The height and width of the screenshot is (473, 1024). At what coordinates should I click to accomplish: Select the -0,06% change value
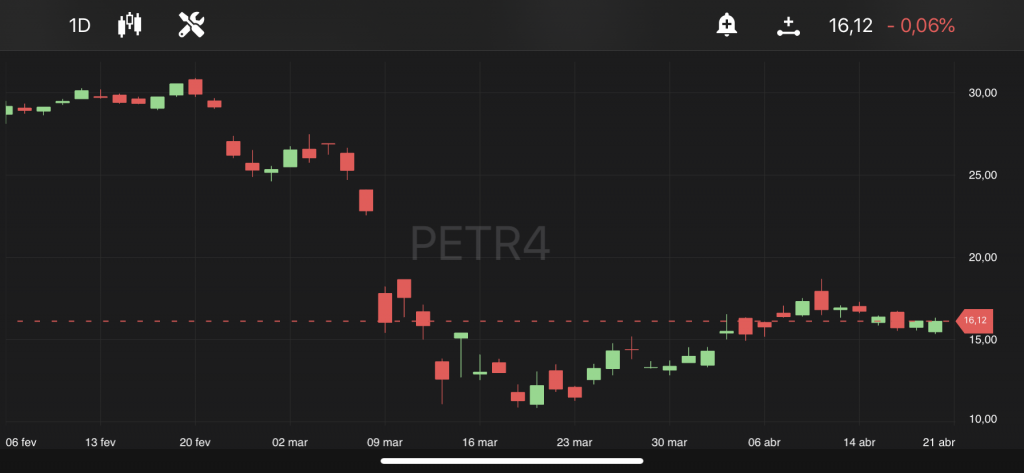(921, 25)
